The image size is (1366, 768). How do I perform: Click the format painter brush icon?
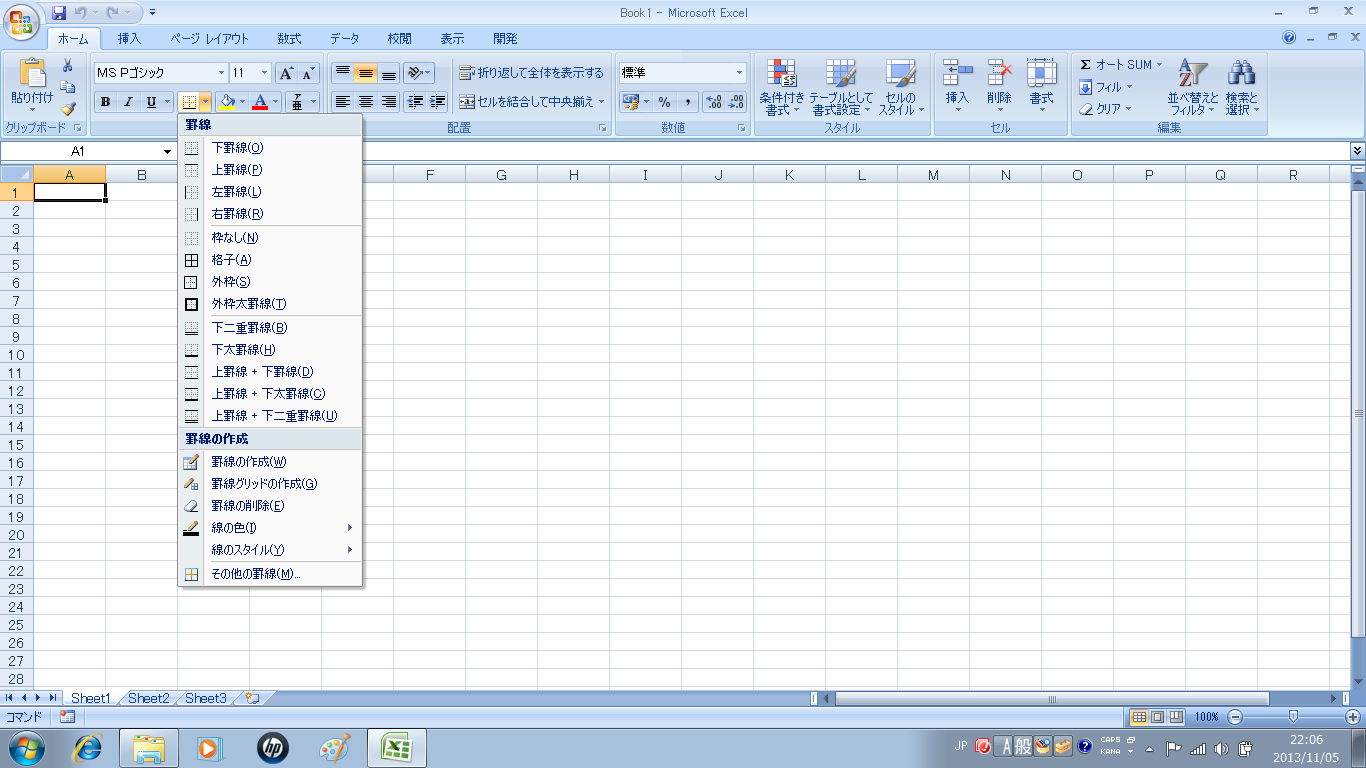[68, 109]
